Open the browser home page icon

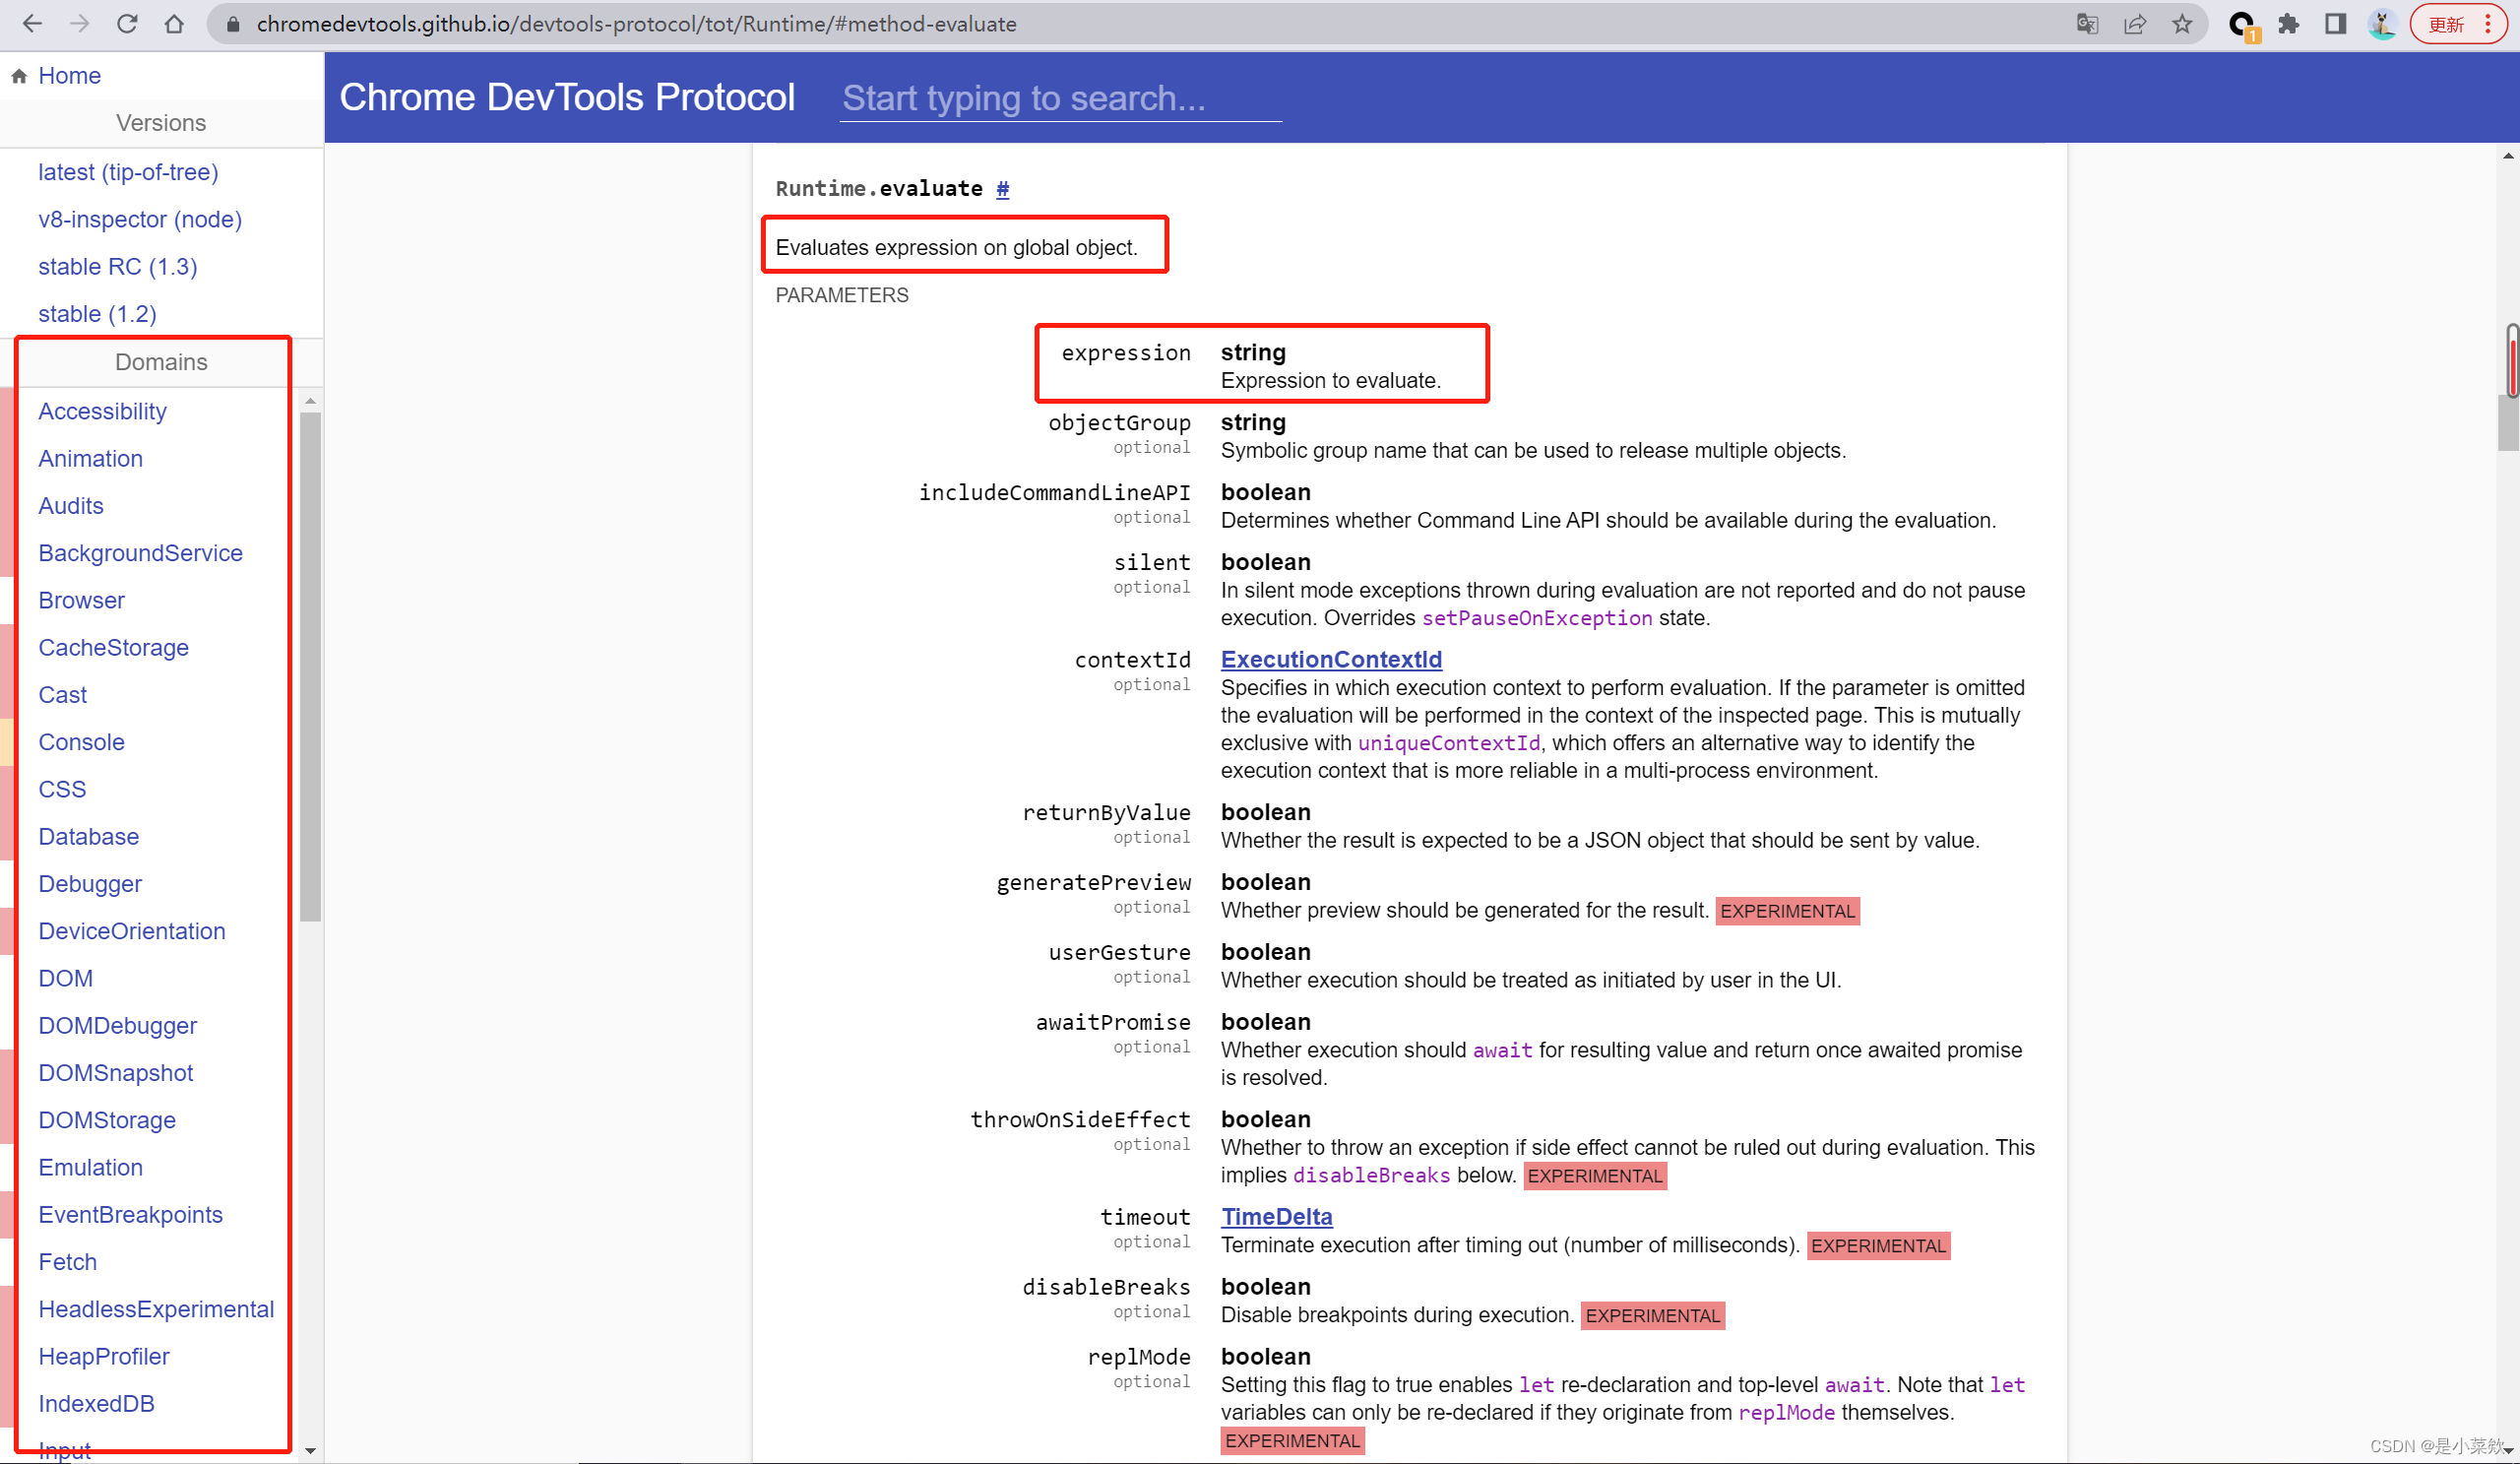tap(174, 24)
